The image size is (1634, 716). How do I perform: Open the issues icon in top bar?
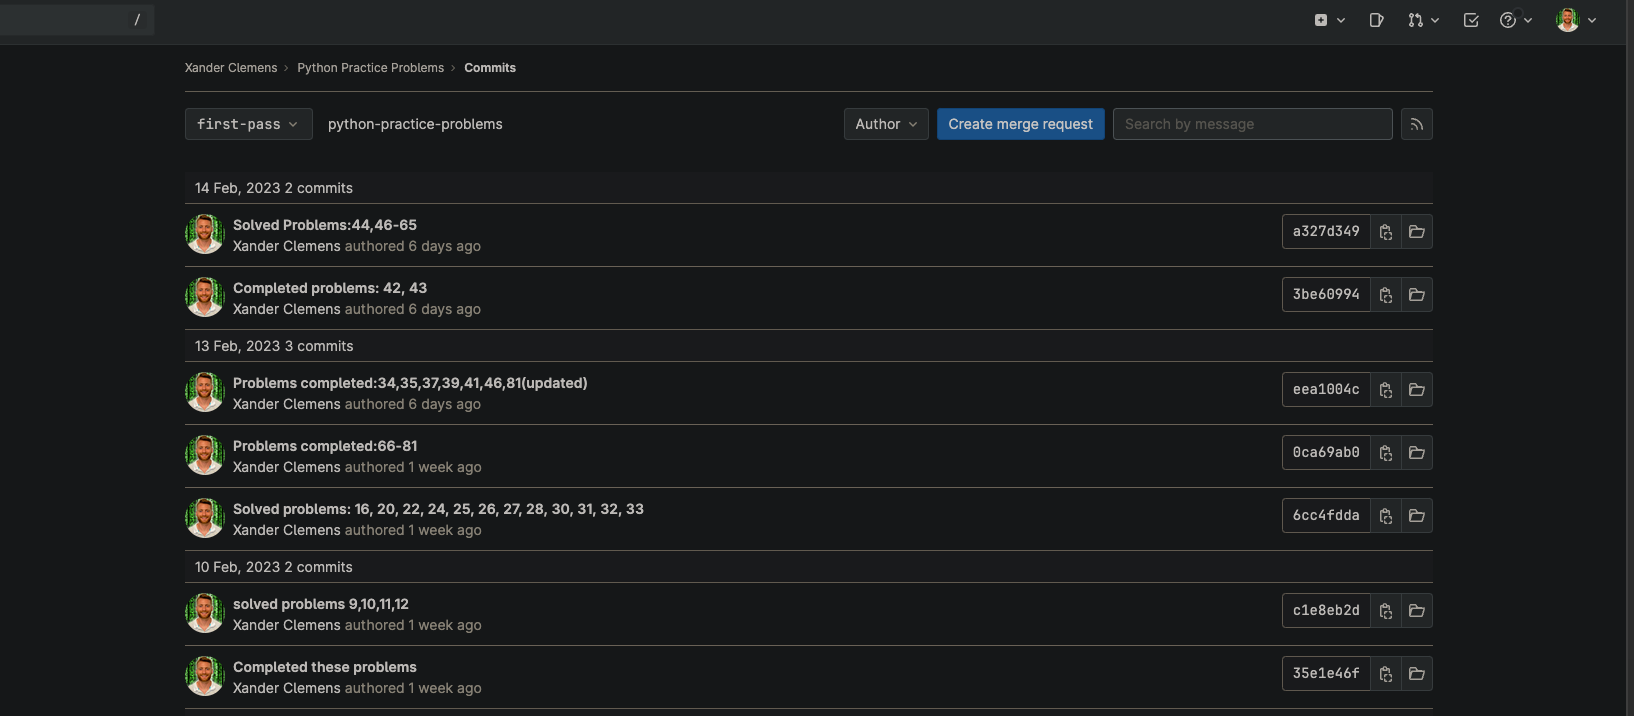click(1377, 20)
